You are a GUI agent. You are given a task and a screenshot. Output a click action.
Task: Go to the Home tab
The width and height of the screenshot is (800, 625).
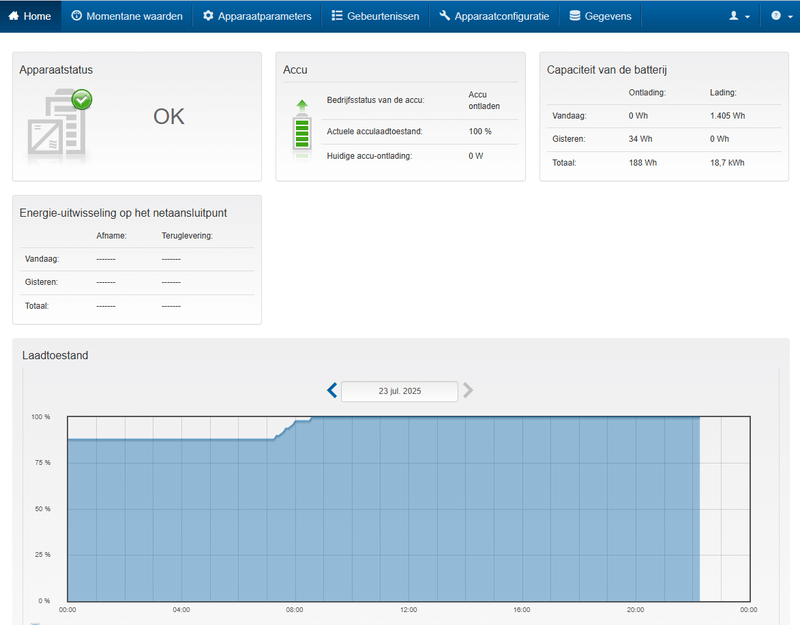pyautogui.click(x=30, y=16)
